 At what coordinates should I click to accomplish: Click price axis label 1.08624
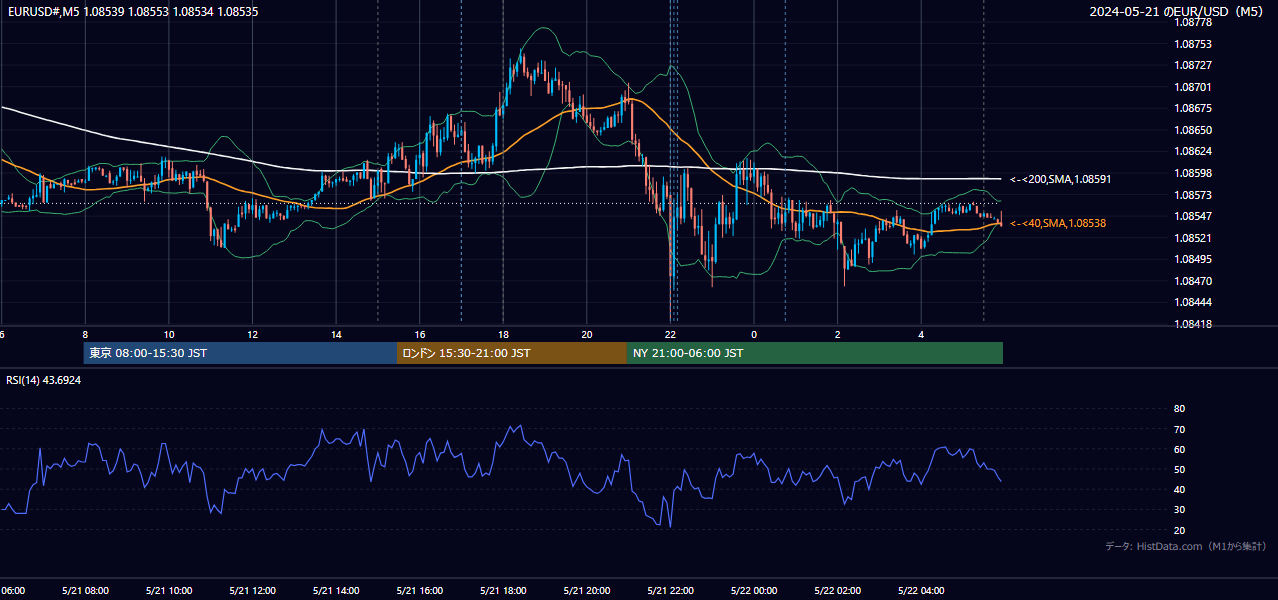coord(1193,151)
